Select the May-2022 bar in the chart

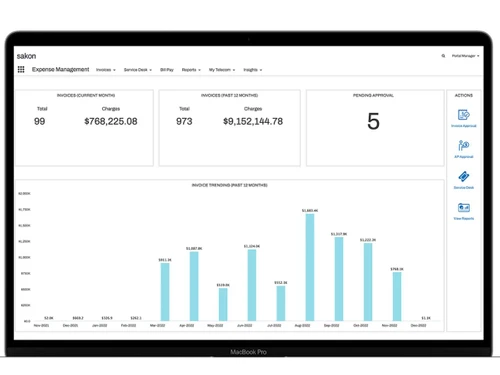point(223,305)
